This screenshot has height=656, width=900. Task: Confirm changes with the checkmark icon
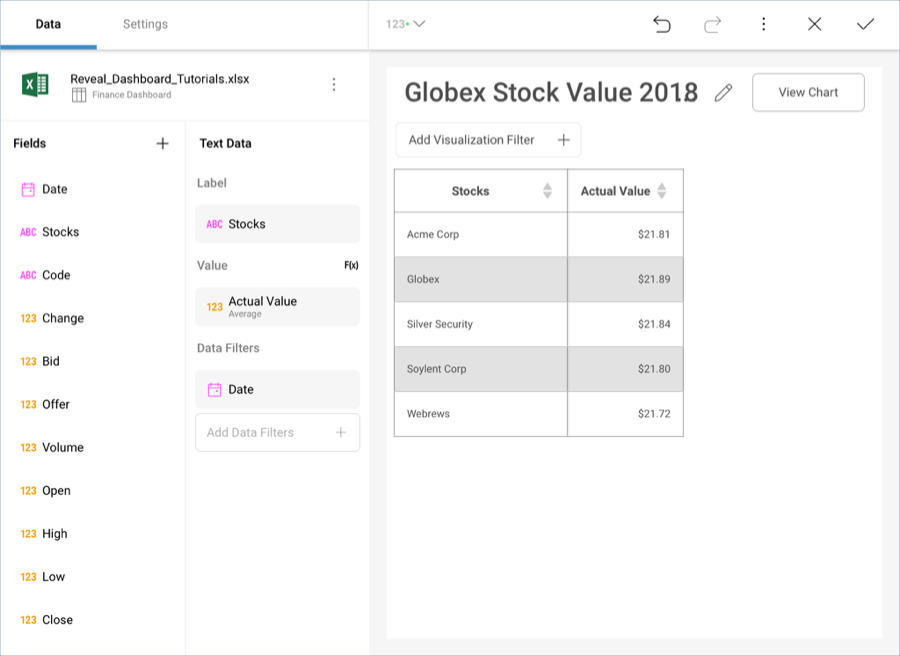tap(865, 24)
